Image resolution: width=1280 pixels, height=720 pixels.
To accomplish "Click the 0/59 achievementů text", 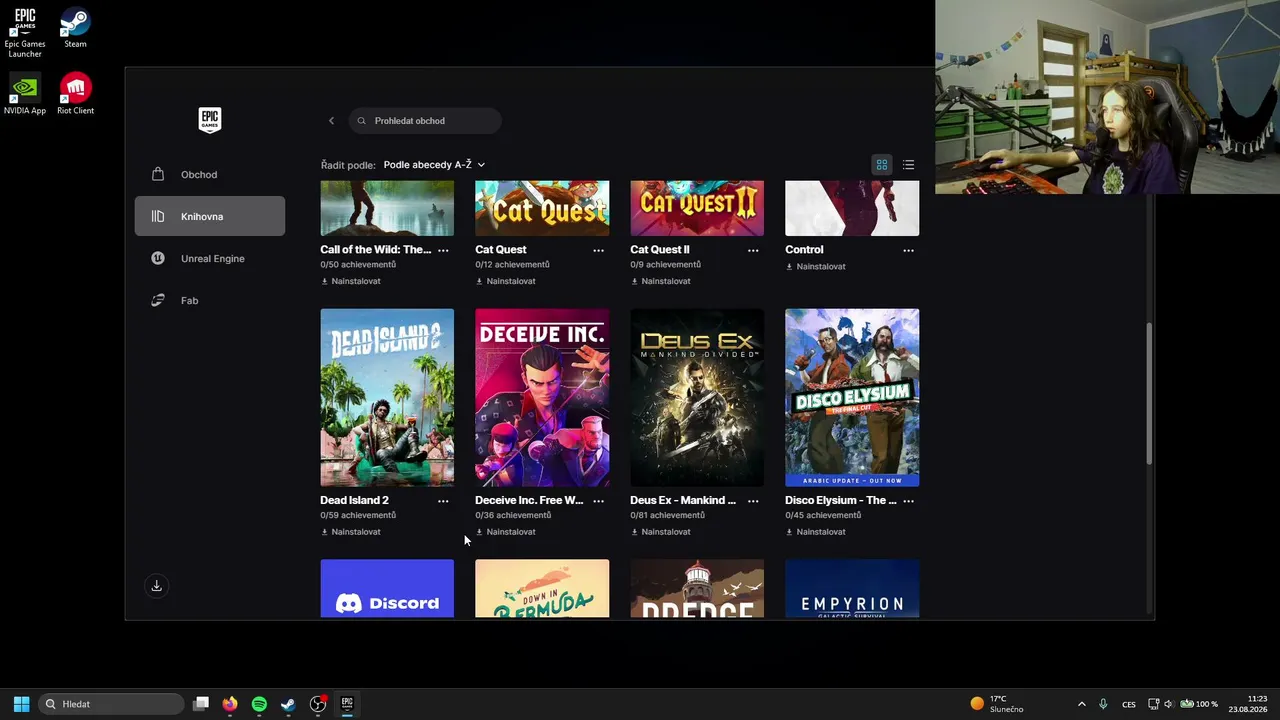I will pyautogui.click(x=358, y=515).
